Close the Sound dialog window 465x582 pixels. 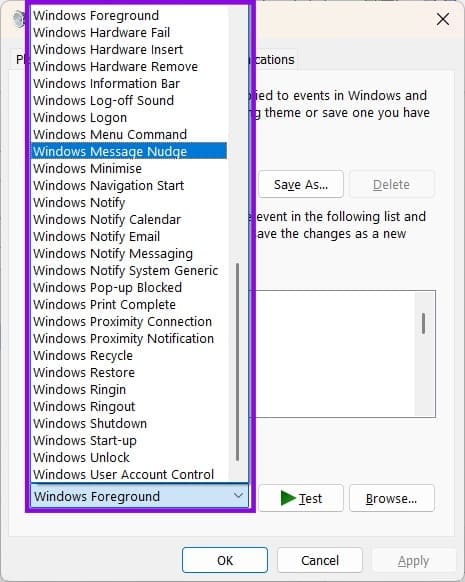coord(443,19)
